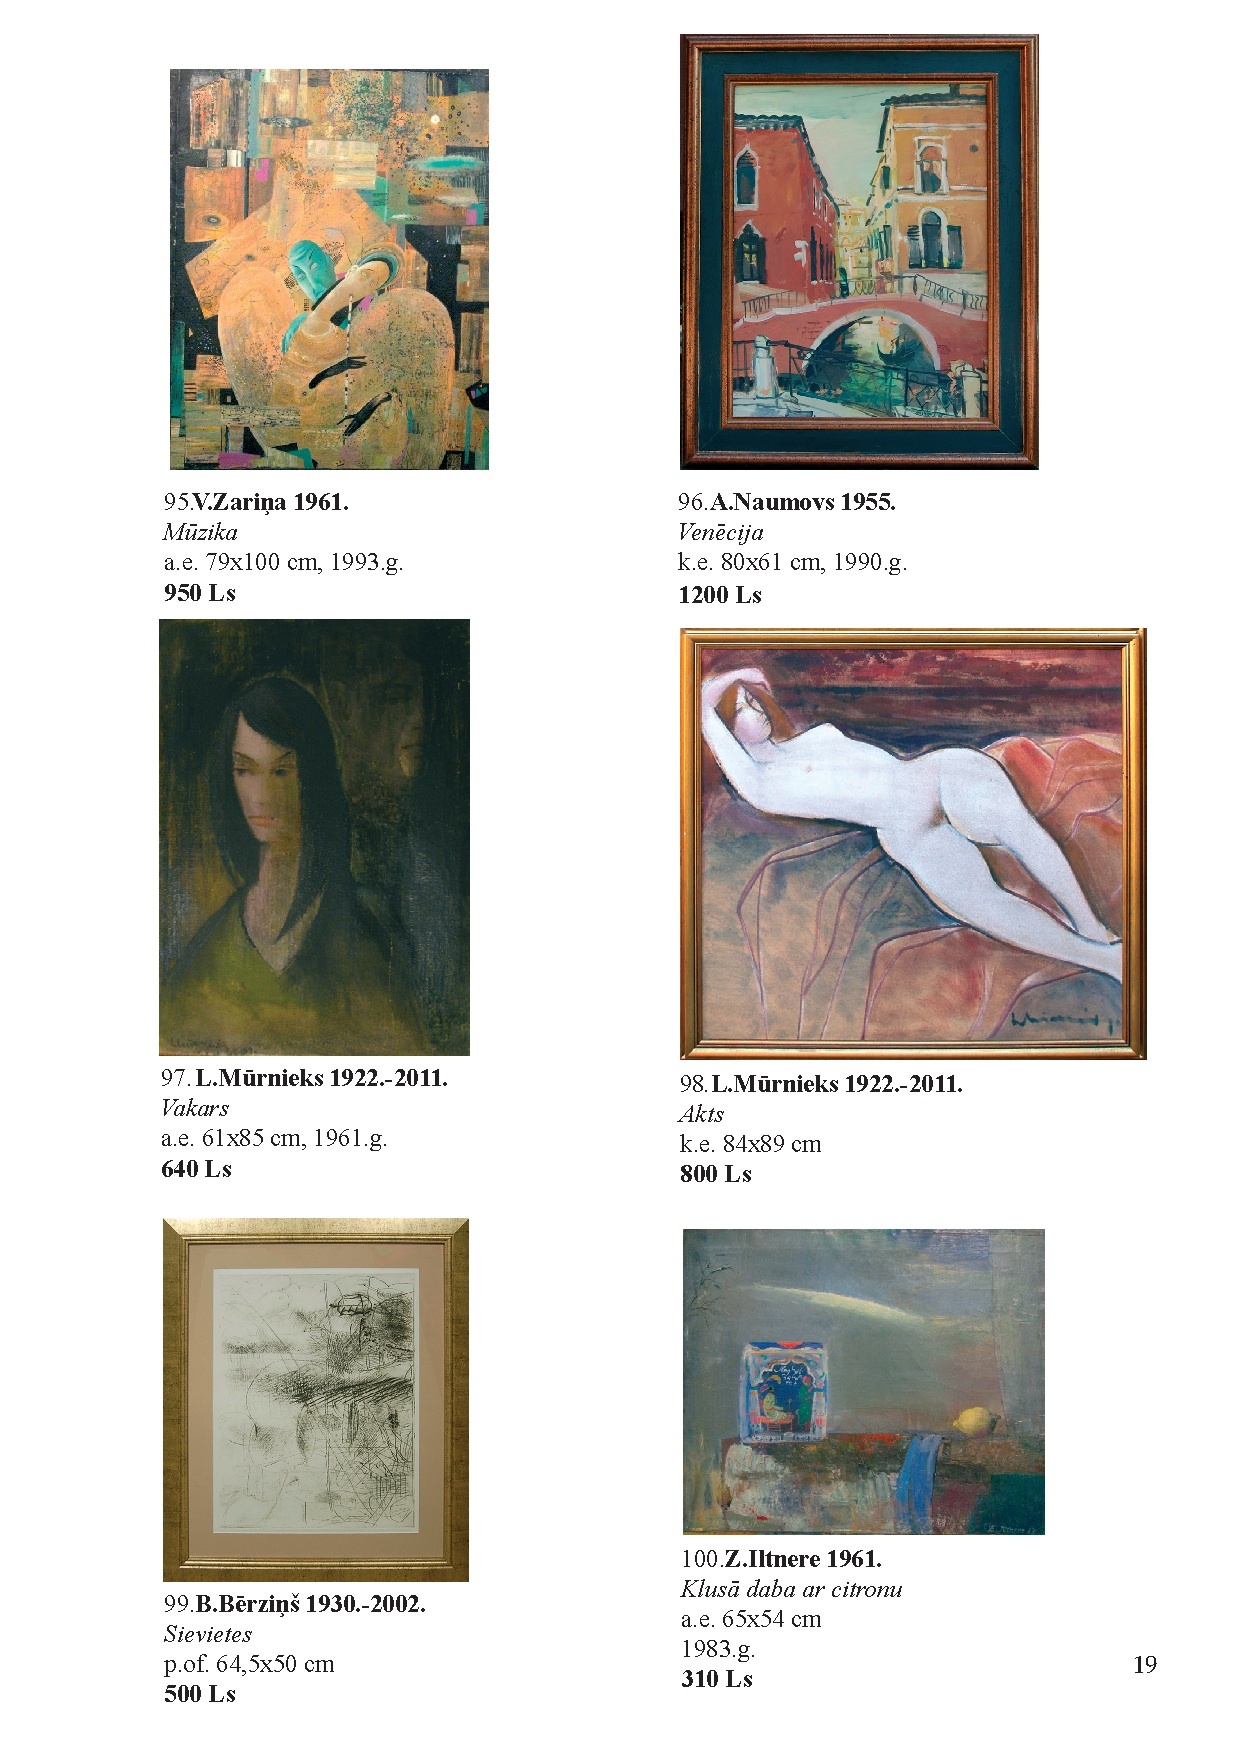Click the framed Venēcija canal painting

(x=859, y=252)
